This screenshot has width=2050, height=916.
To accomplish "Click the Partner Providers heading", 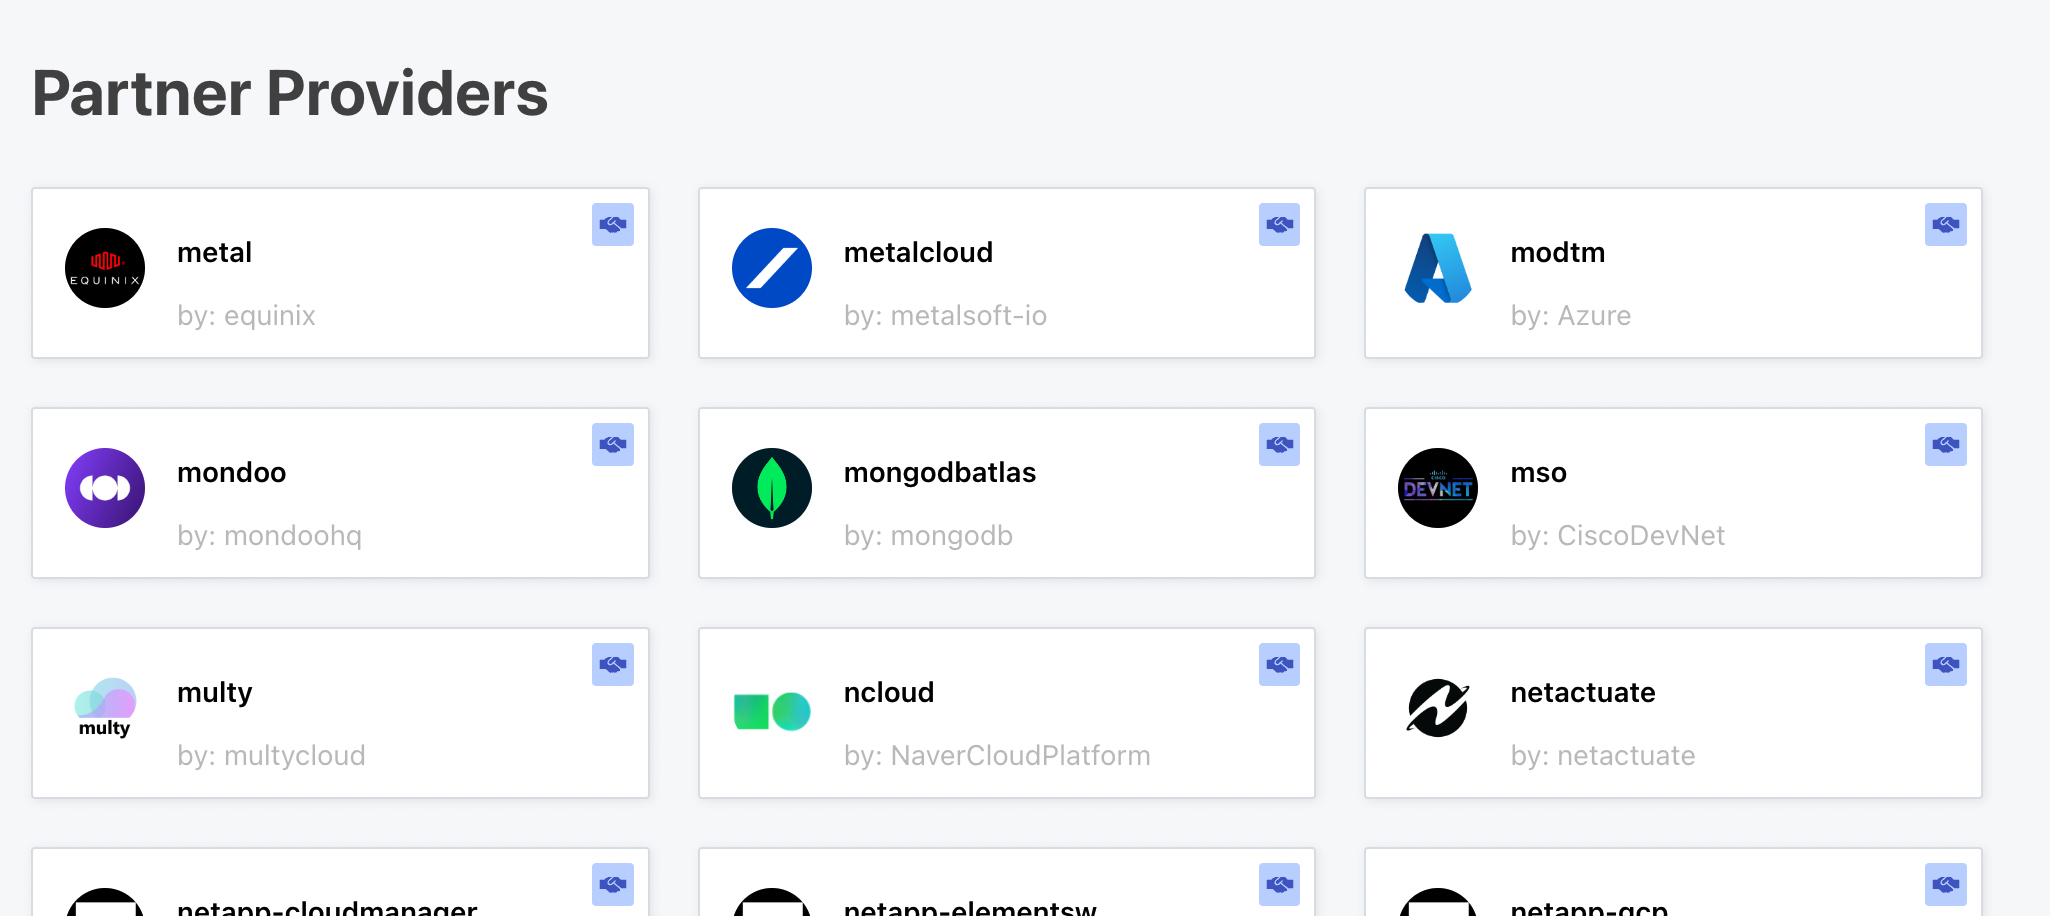I will coord(290,93).
